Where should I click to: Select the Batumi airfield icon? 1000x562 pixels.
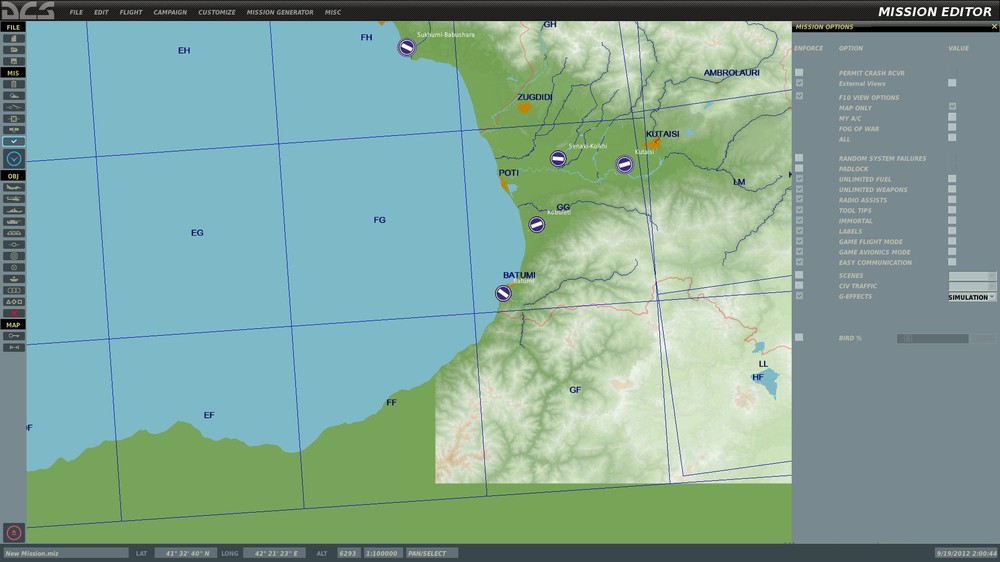click(x=503, y=293)
